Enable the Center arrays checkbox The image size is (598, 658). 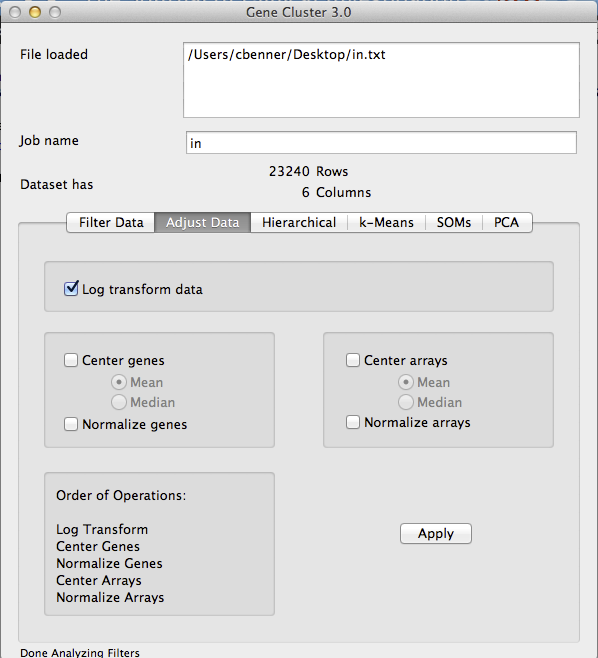click(x=353, y=360)
